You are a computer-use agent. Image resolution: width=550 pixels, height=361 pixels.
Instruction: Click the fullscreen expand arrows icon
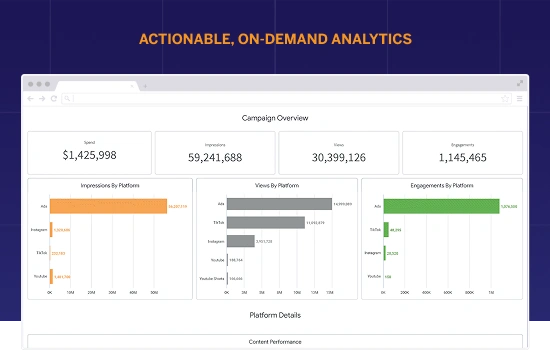(x=520, y=83)
